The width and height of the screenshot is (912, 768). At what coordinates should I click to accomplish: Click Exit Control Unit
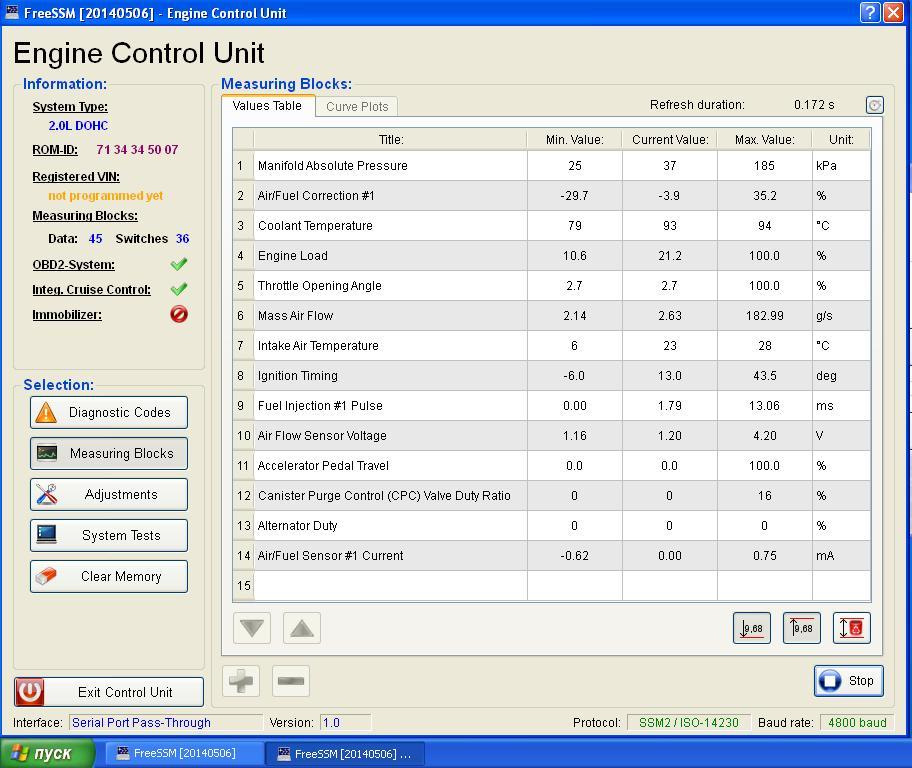pos(109,692)
